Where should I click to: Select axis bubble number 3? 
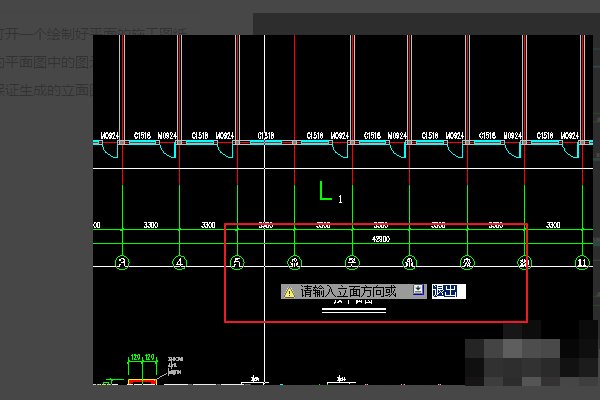121,263
